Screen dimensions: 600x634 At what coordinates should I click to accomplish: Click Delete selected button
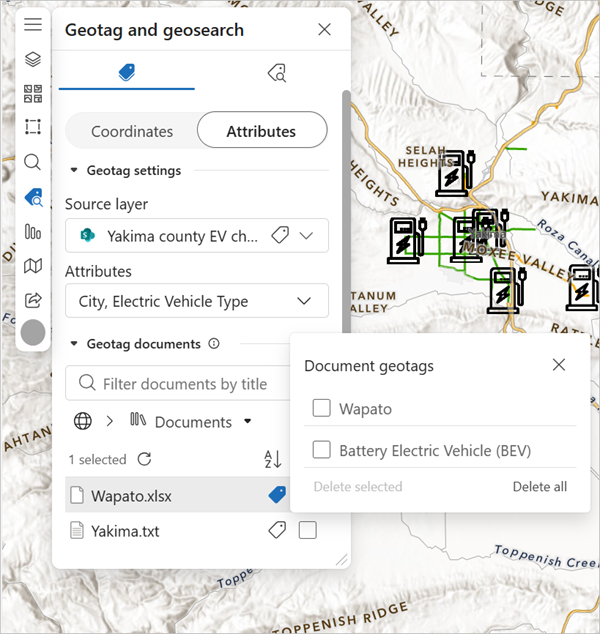pos(358,486)
